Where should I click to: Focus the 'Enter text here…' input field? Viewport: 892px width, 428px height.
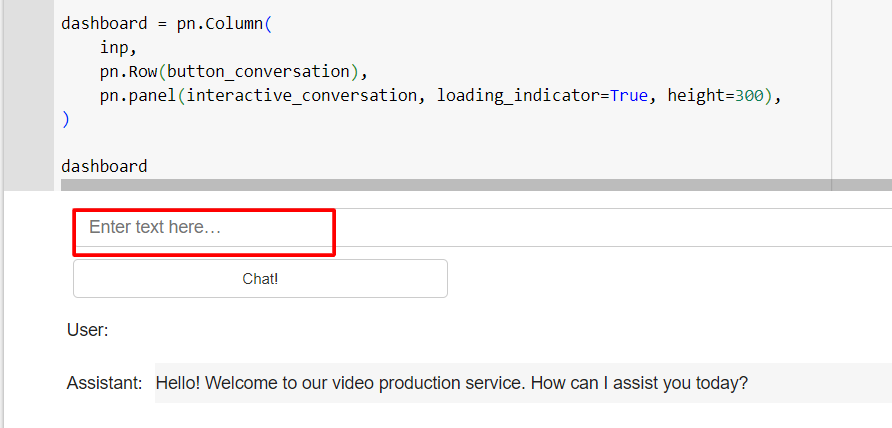click(x=482, y=228)
